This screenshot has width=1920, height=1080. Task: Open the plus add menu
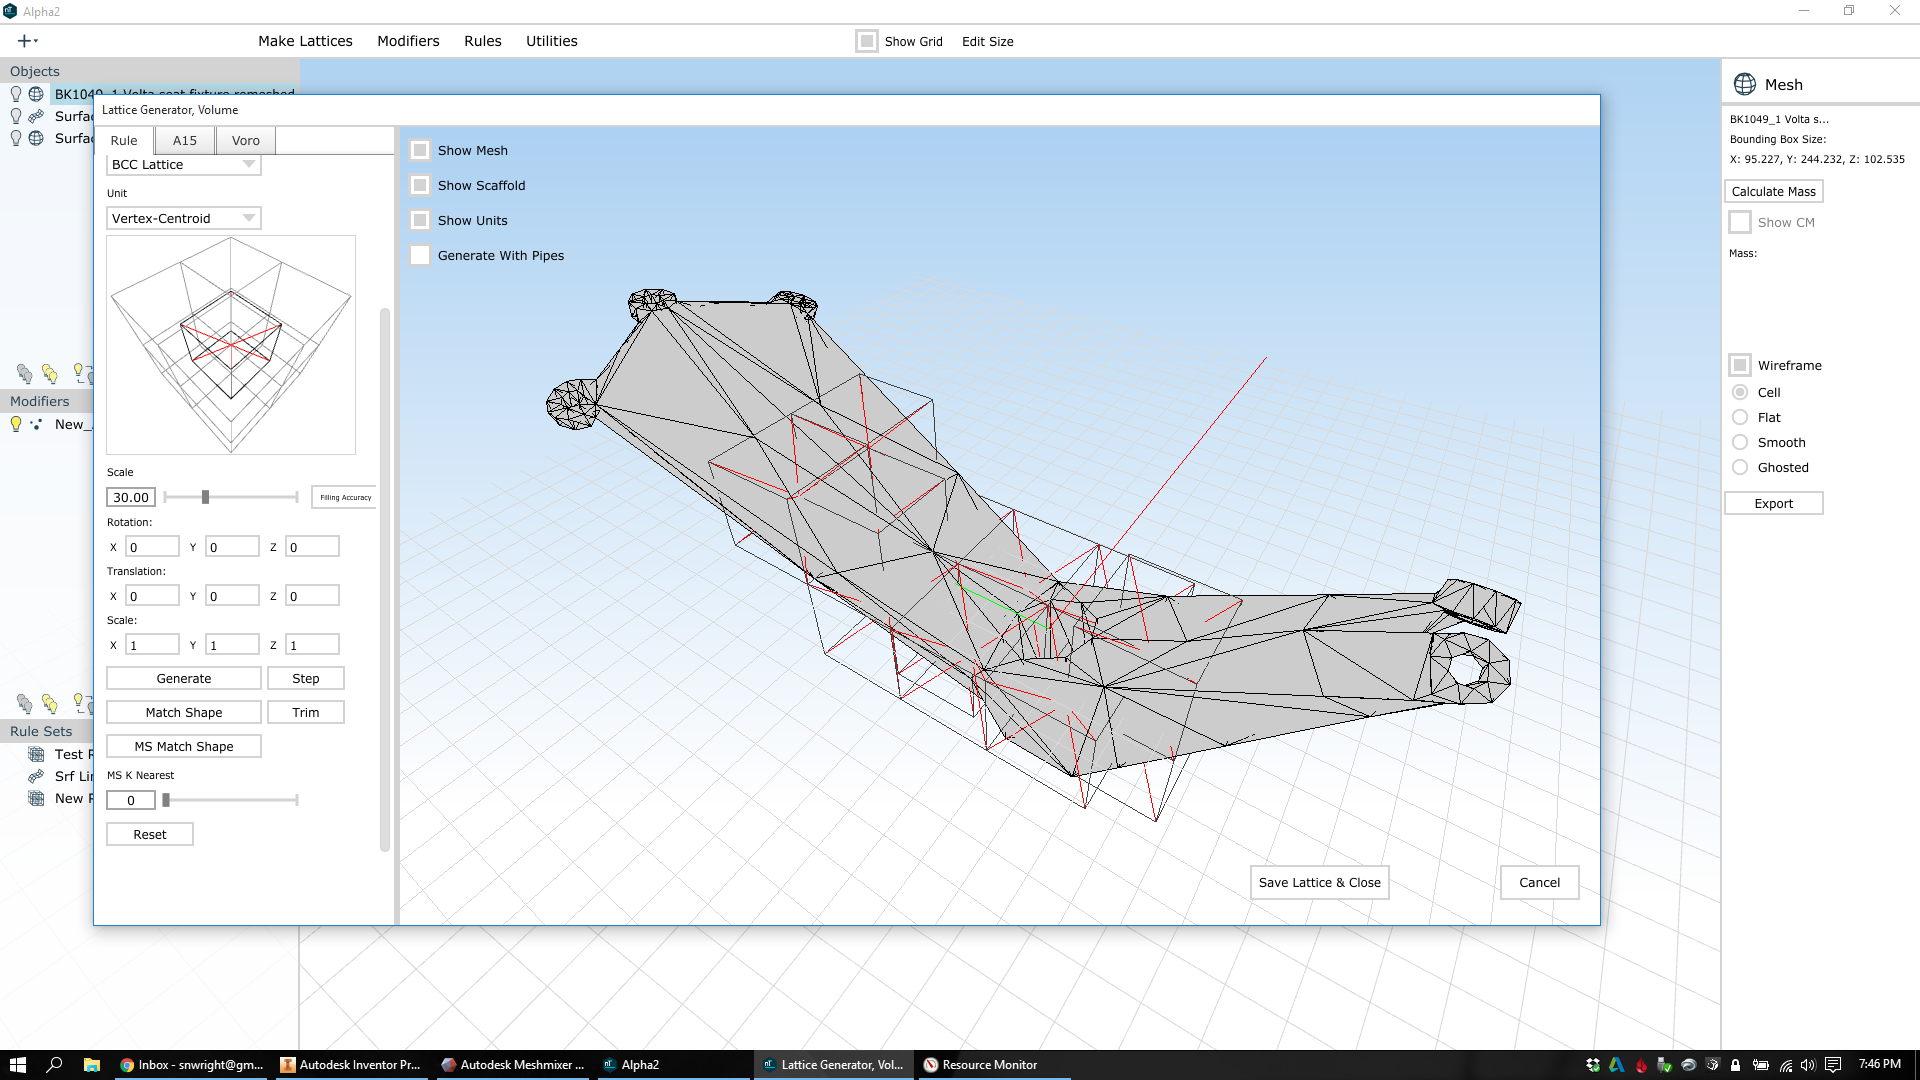coord(27,41)
